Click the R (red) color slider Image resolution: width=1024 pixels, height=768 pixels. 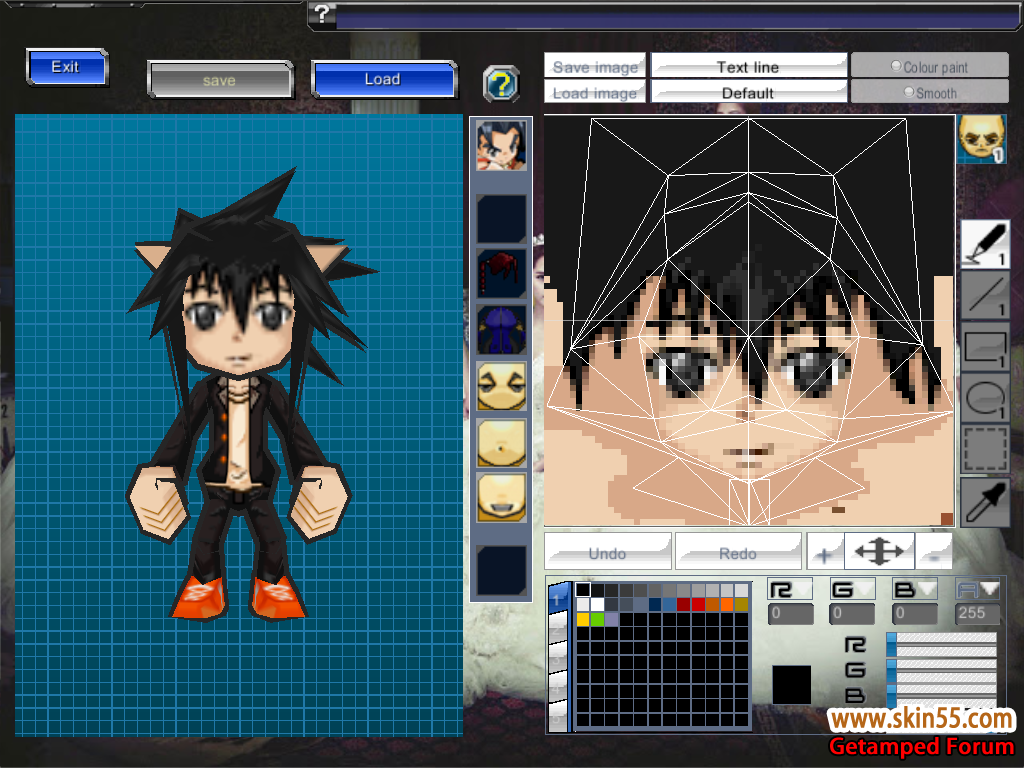[x=942, y=645]
